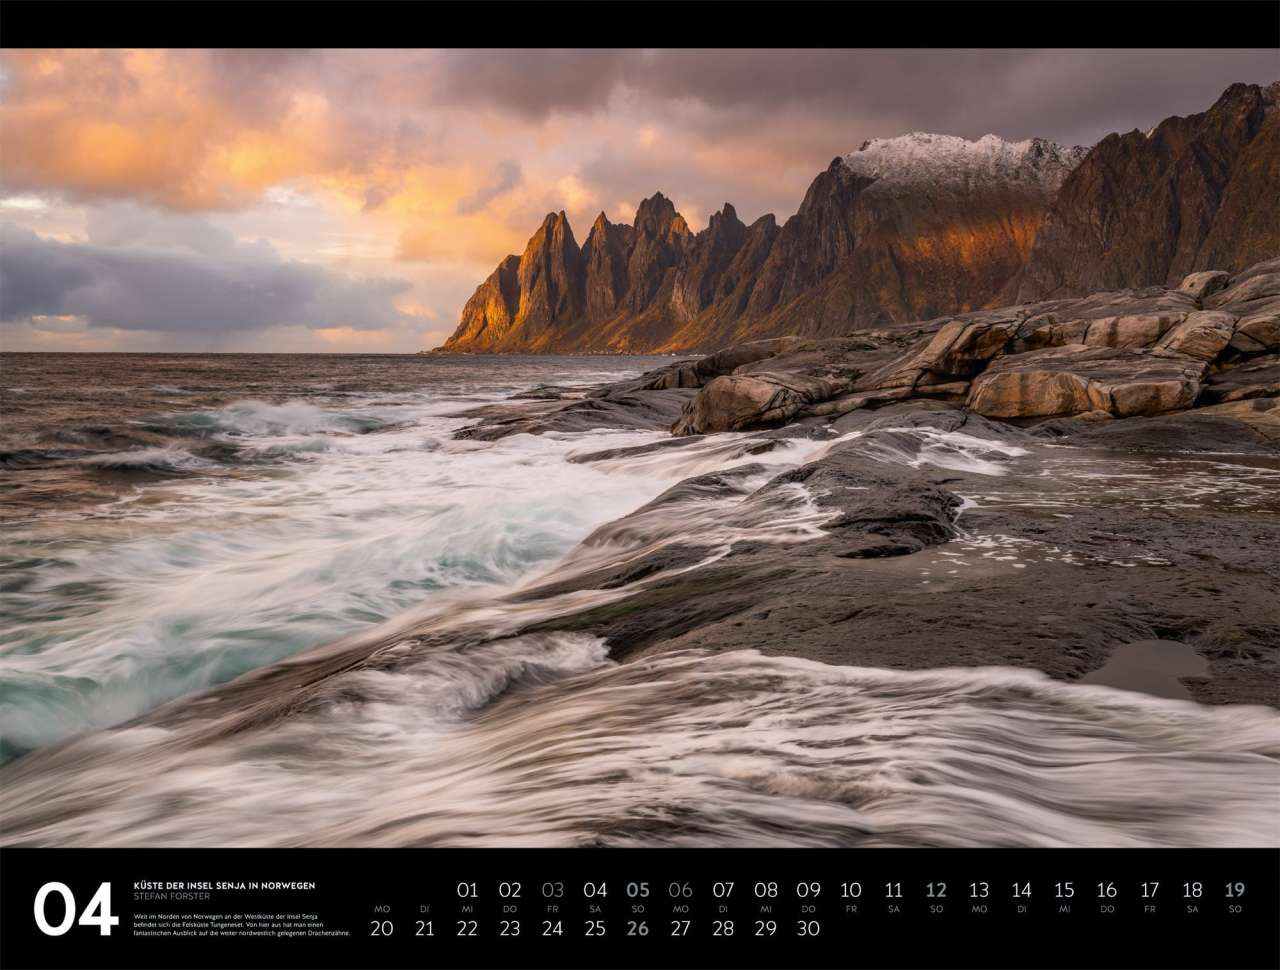This screenshot has height=970, width=1280.
Task: Click greyed-out date 06
Action: pos(680,890)
